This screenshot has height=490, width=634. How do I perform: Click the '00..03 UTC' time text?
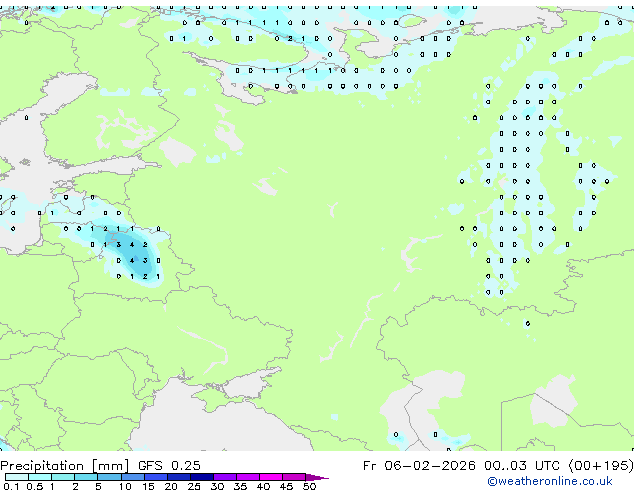click(x=522, y=466)
